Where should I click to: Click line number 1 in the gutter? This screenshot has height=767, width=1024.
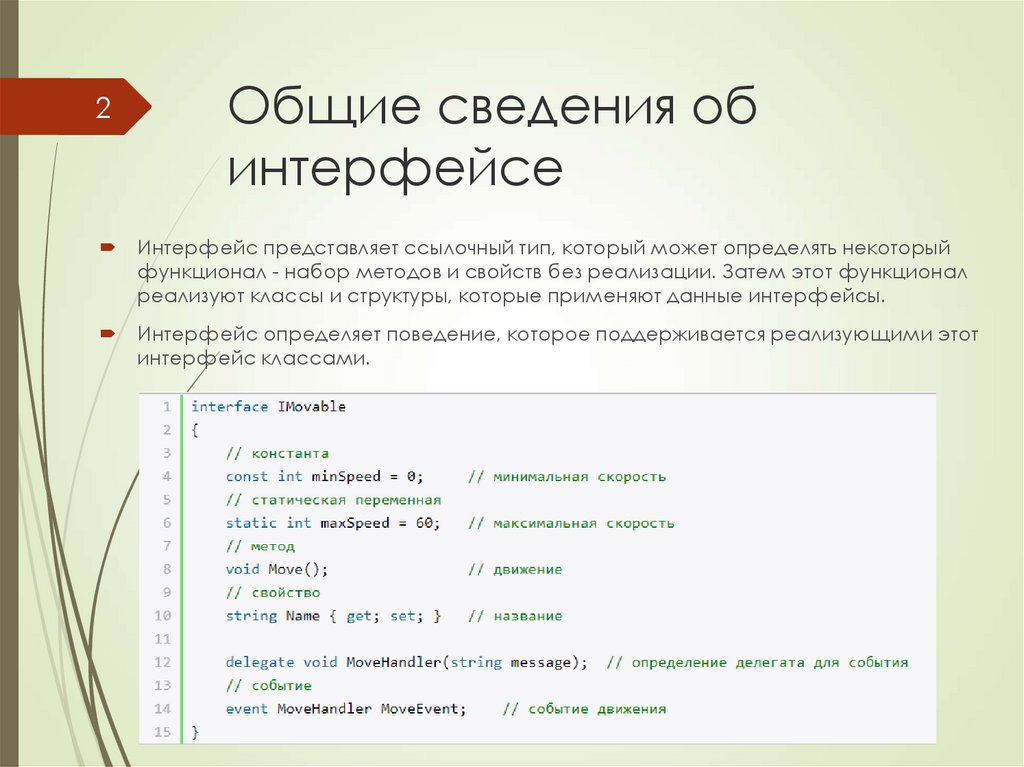tap(167, 406)
